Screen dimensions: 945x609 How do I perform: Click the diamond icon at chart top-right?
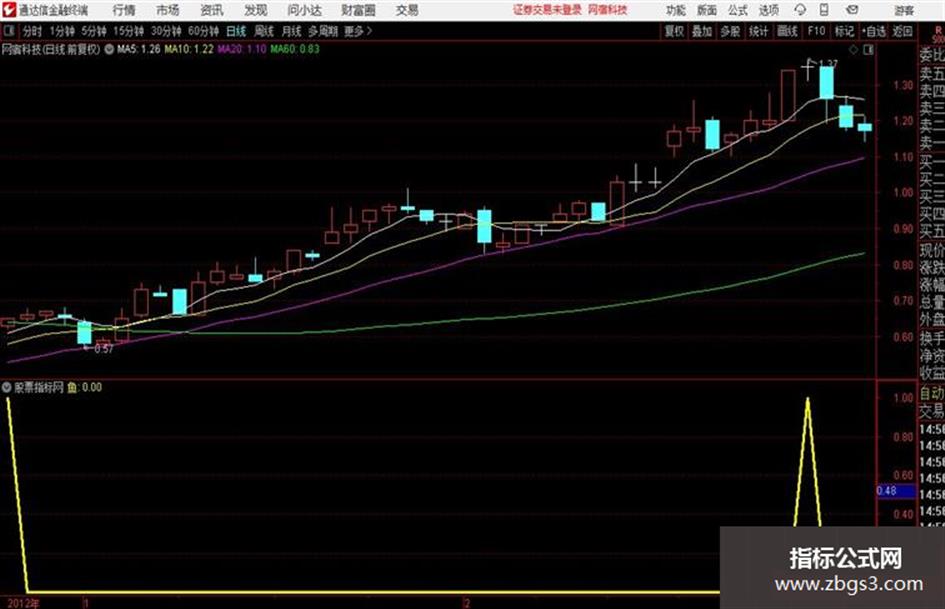click(x=853, y=50)
